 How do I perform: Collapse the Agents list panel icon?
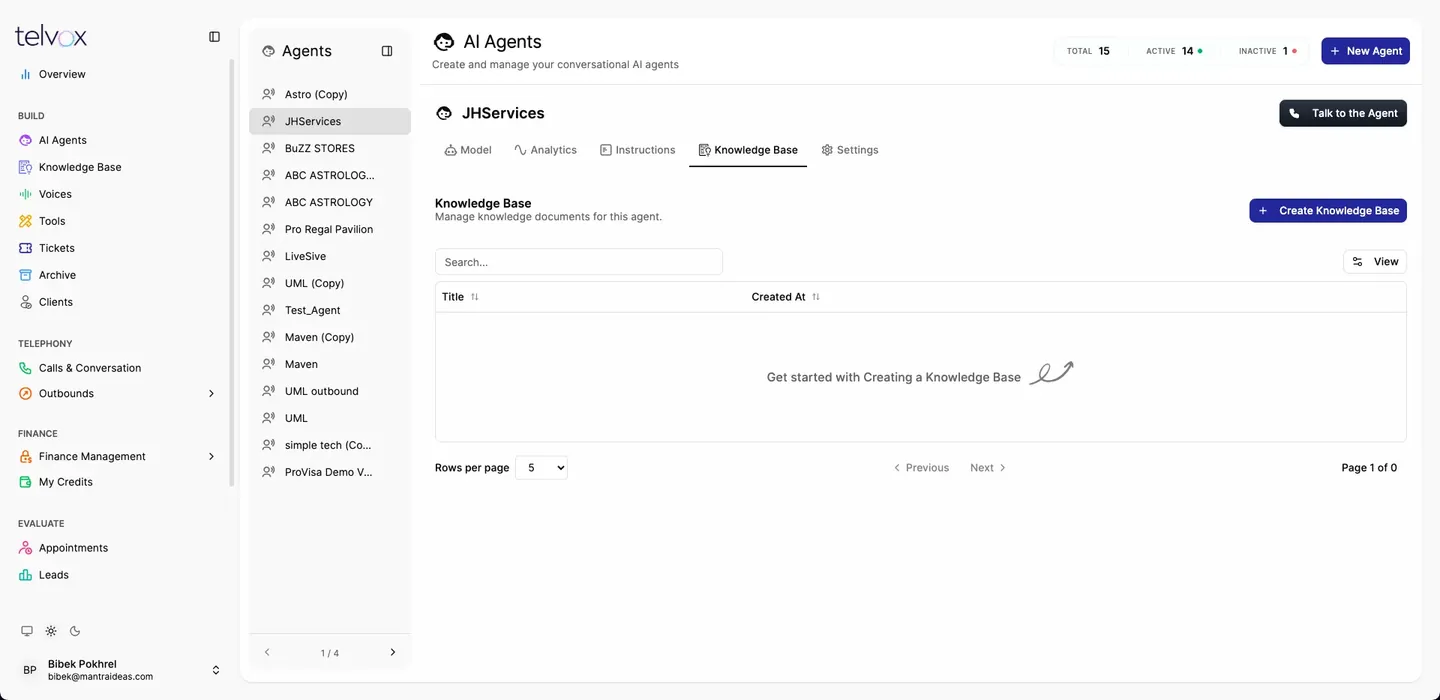coord(387,51)
